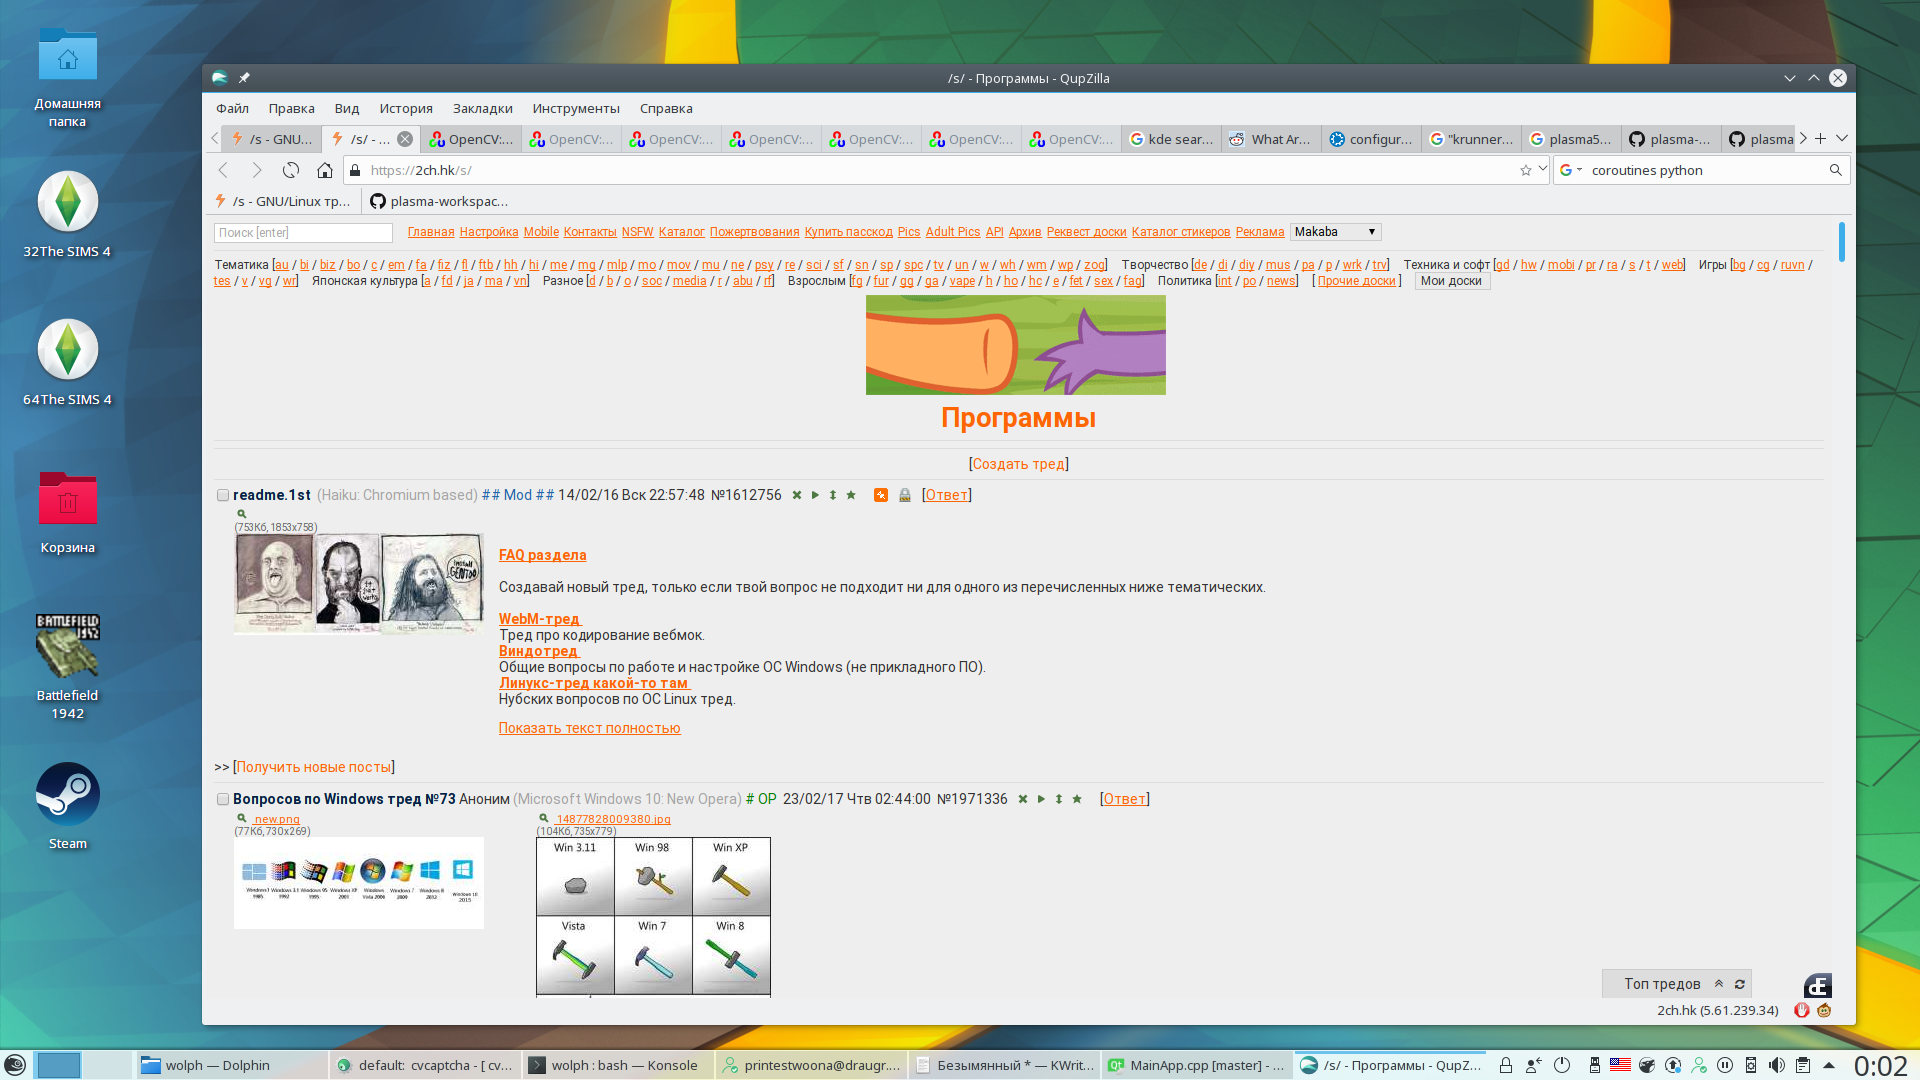Close the current /s/ tab
The height and width of the screenshot is (1080, 1920).
click(x=405, y=139)
